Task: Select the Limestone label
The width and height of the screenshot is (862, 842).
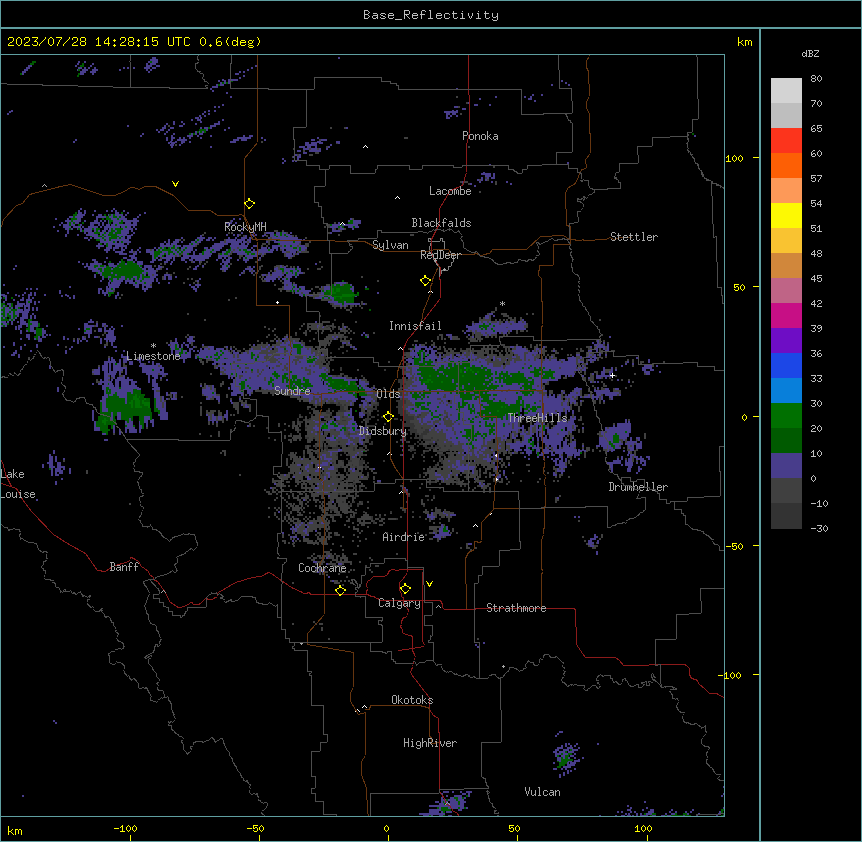Action: (x=153, y=356)
